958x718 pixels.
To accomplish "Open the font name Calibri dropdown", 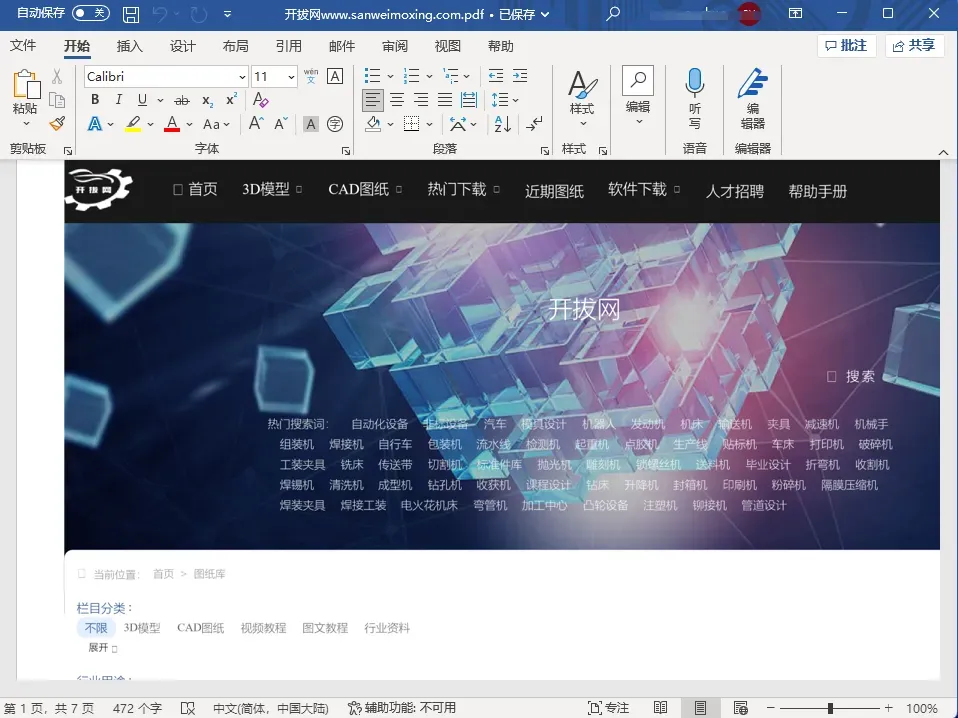I will tap(242, 76).
